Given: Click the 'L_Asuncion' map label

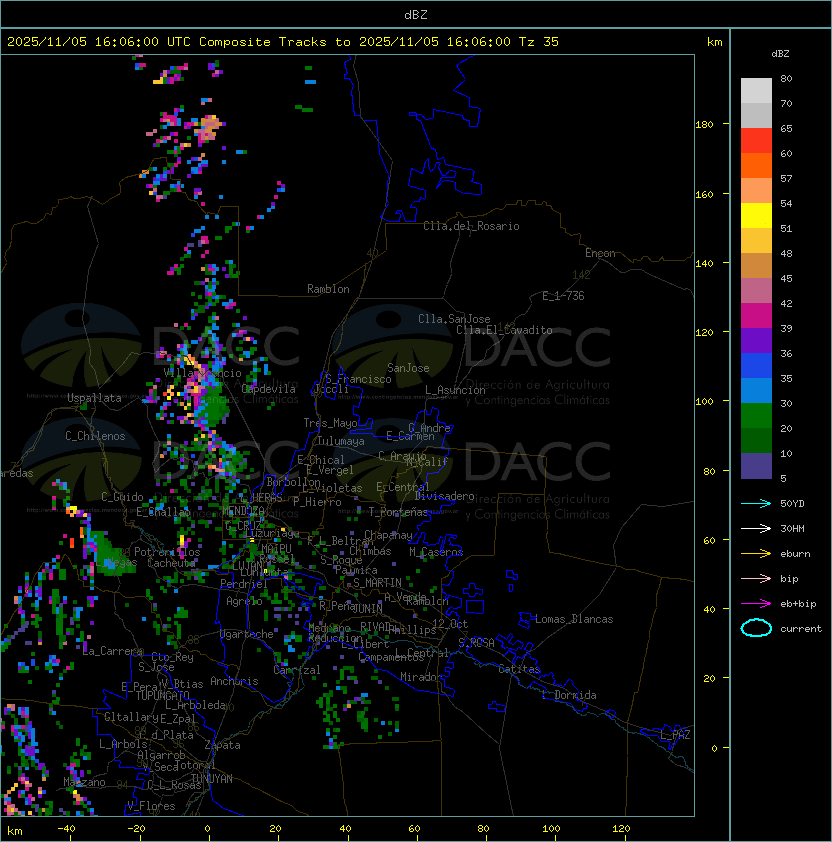Looking at the screenshot, I should 455,390.
